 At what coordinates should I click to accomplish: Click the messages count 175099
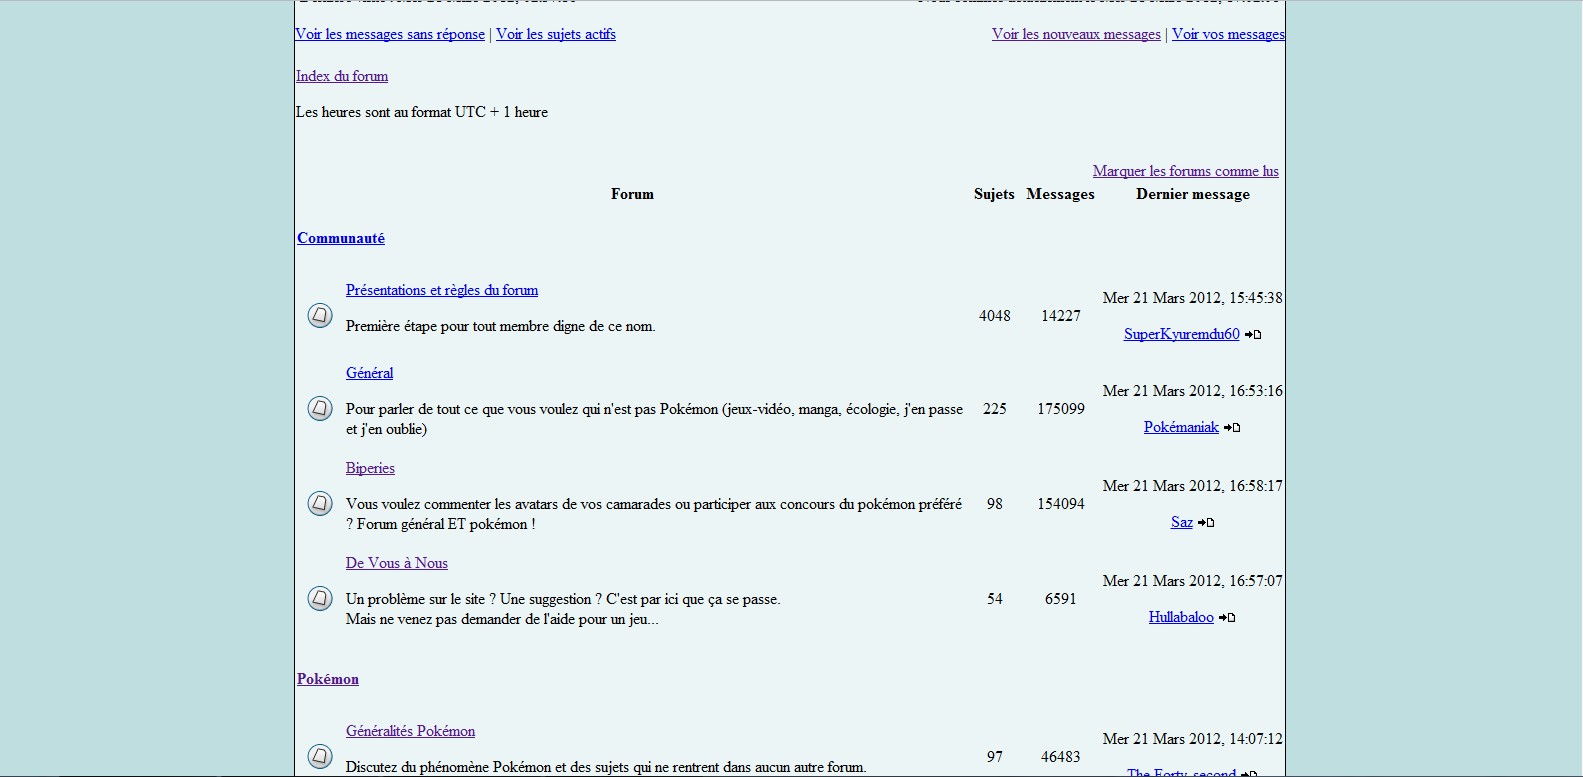[1061, 409]
